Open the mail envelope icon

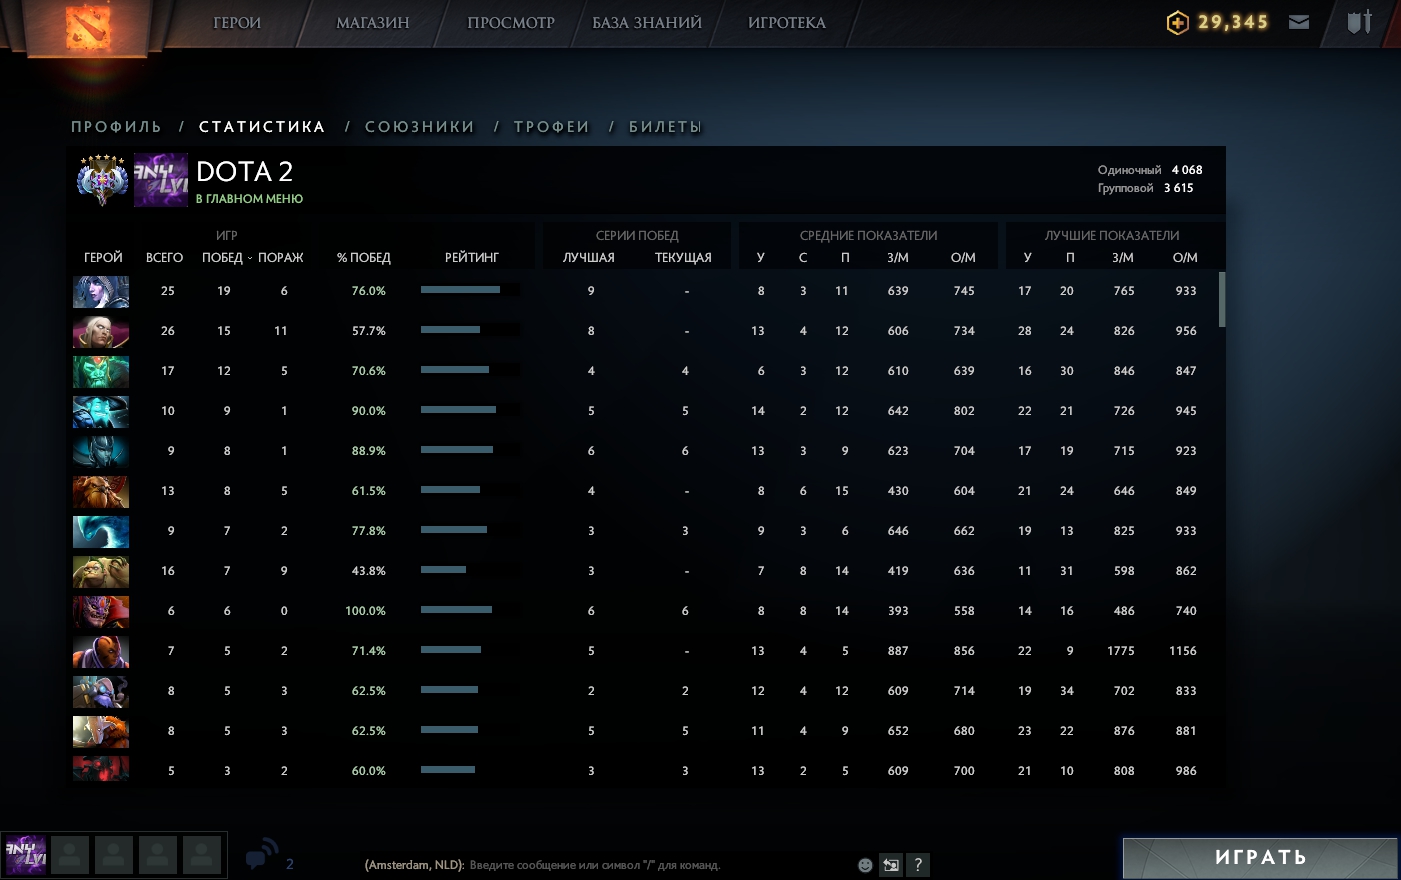click(1299, 22)
